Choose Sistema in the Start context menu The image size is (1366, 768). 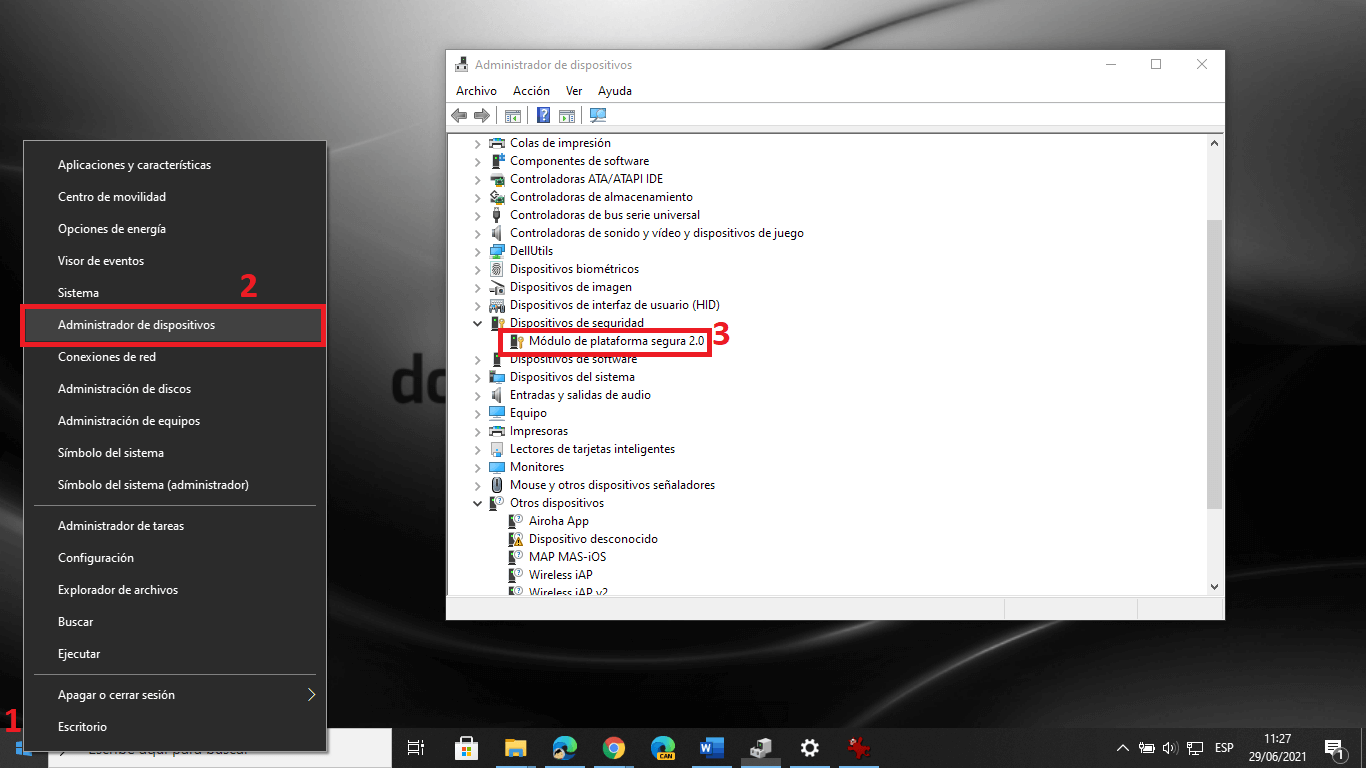click(x=174, y=293)
